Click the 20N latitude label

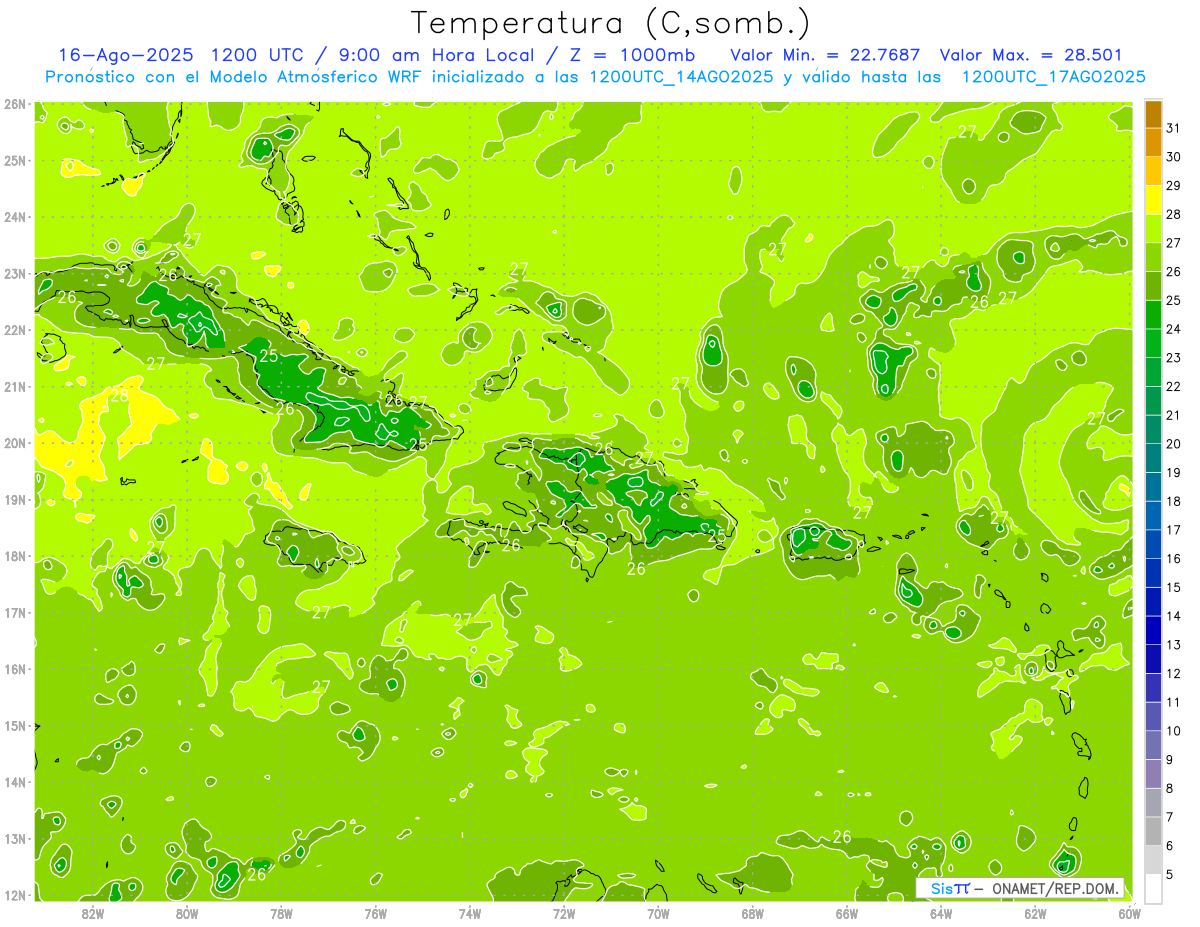pyautogui.click(x=14, y=443)
